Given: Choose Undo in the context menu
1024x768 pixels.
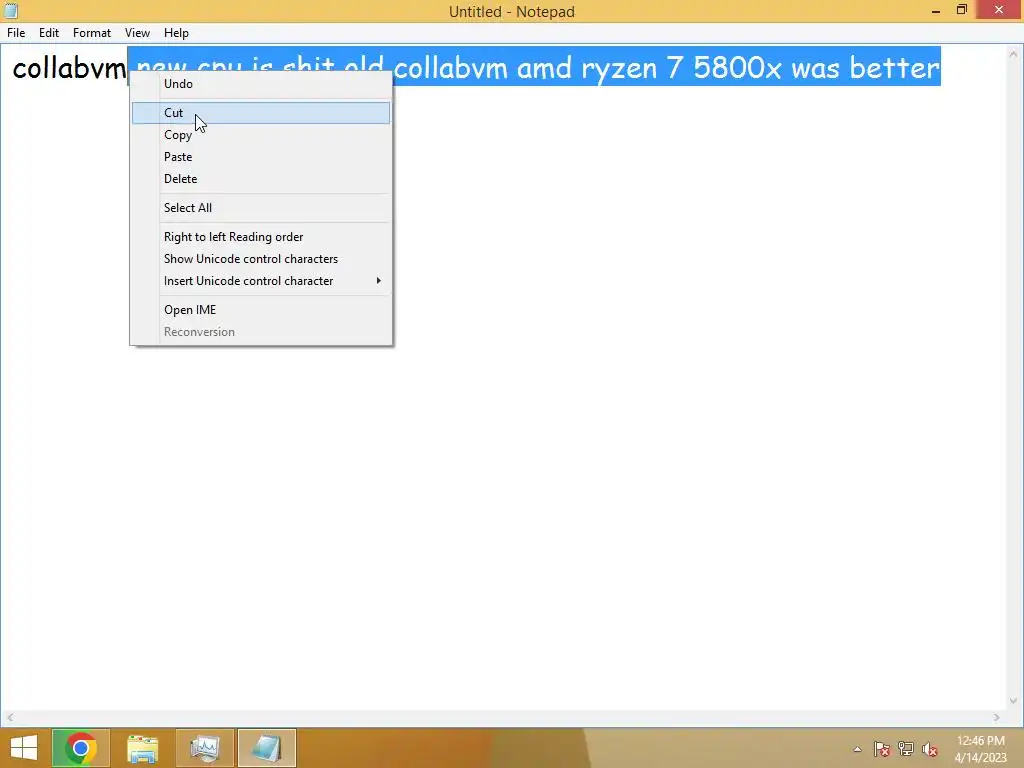Looking at the screenshot, I should [261, 84].
